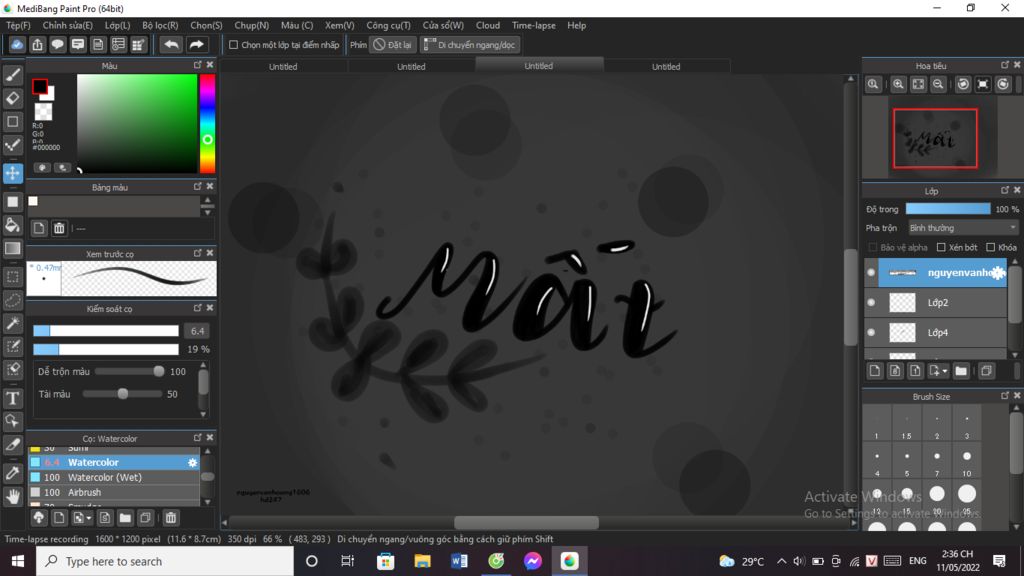The width and height of the screenshot is (1024, 576).
Task: Open settings gear for Watercolor brush
Action: click(192, 462)
